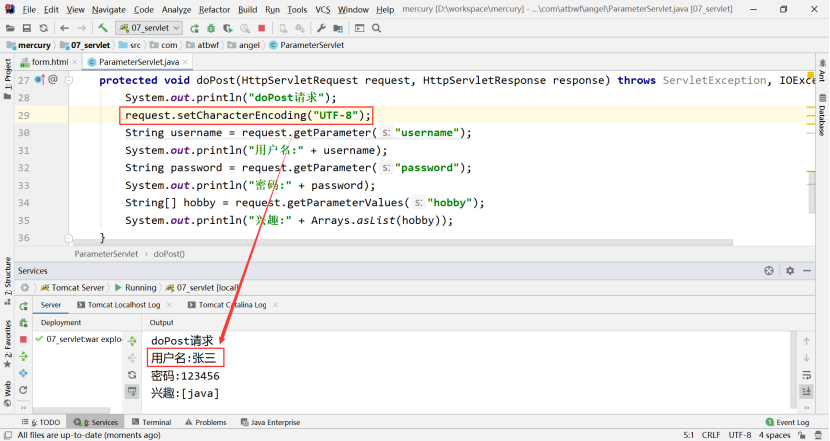
Task: Open the Structure tool window
Action: 7,281
